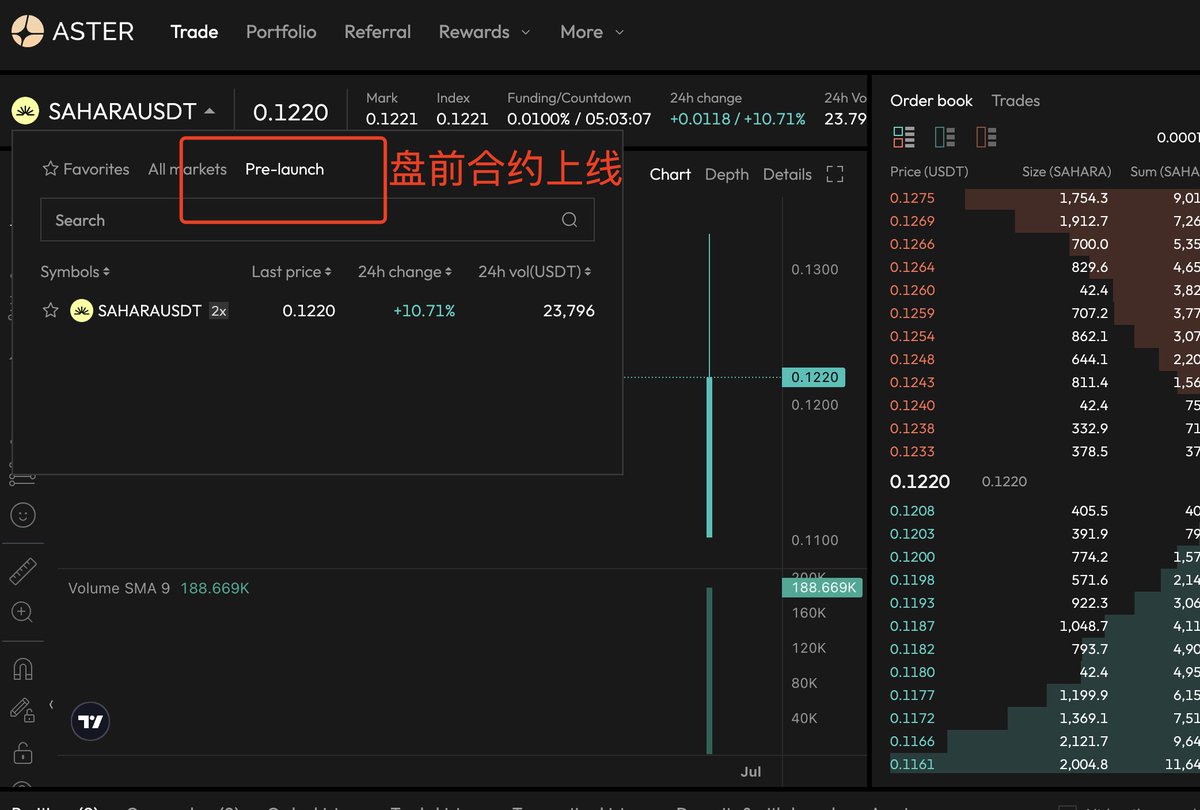
Task: Click the market Search input field
Action: coord(317,220)
